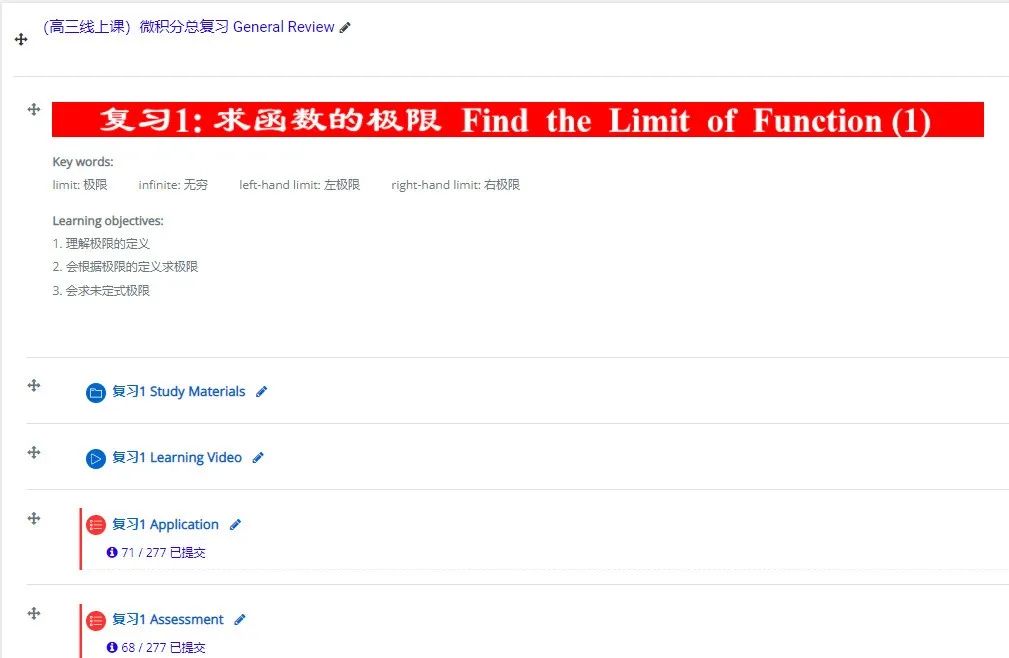Edit the 复习1 Learning Video title via pencil
Screen dimensions: 1009x658
258,458
